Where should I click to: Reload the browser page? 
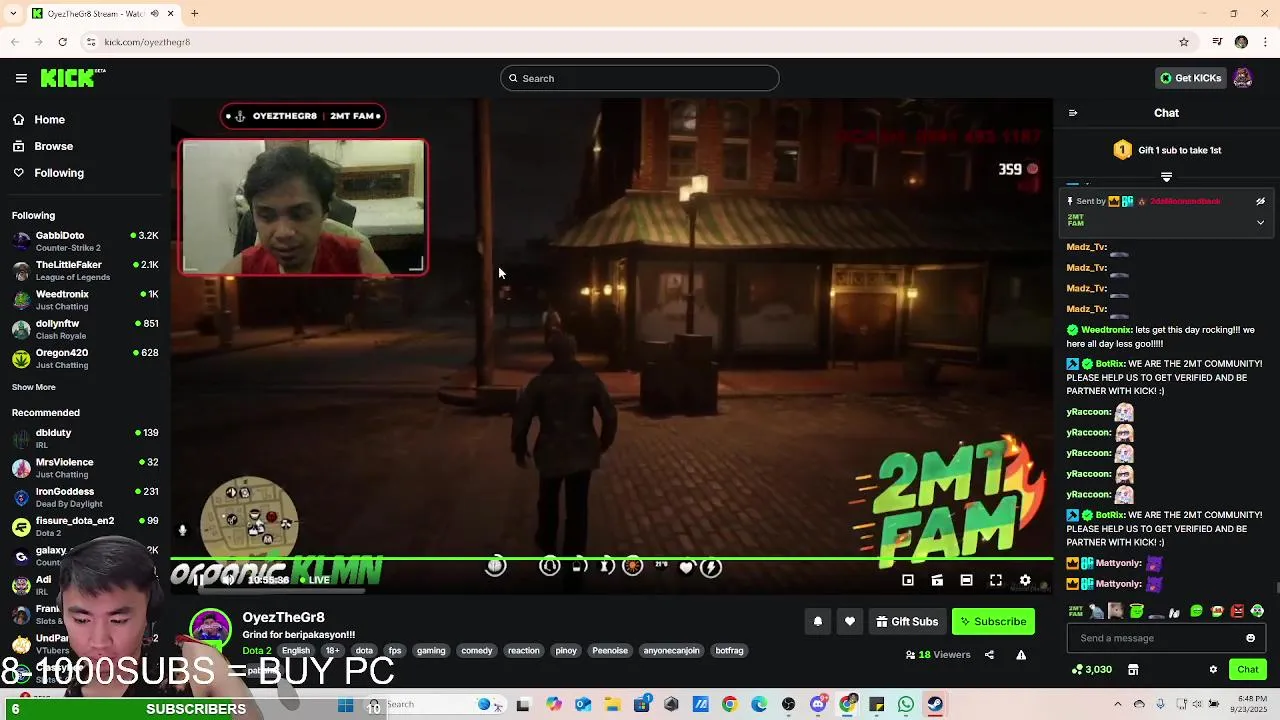(x=62, y=42)
